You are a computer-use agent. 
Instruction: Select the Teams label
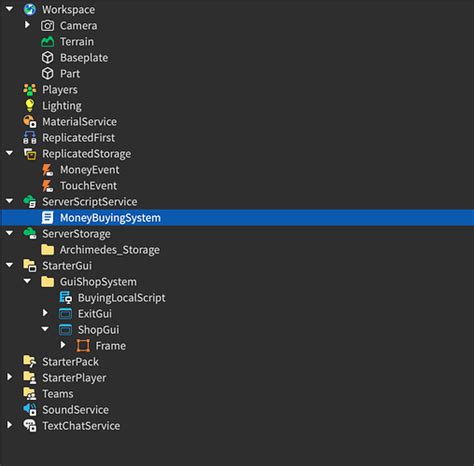58,394
